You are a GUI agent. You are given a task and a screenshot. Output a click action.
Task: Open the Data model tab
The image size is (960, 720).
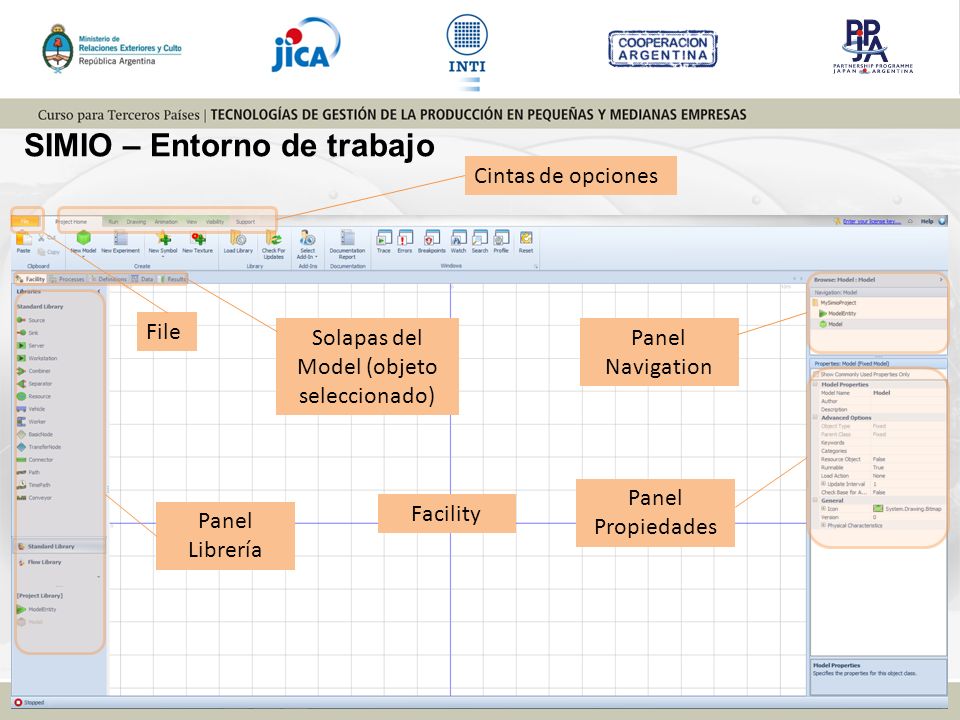(143, 279)
